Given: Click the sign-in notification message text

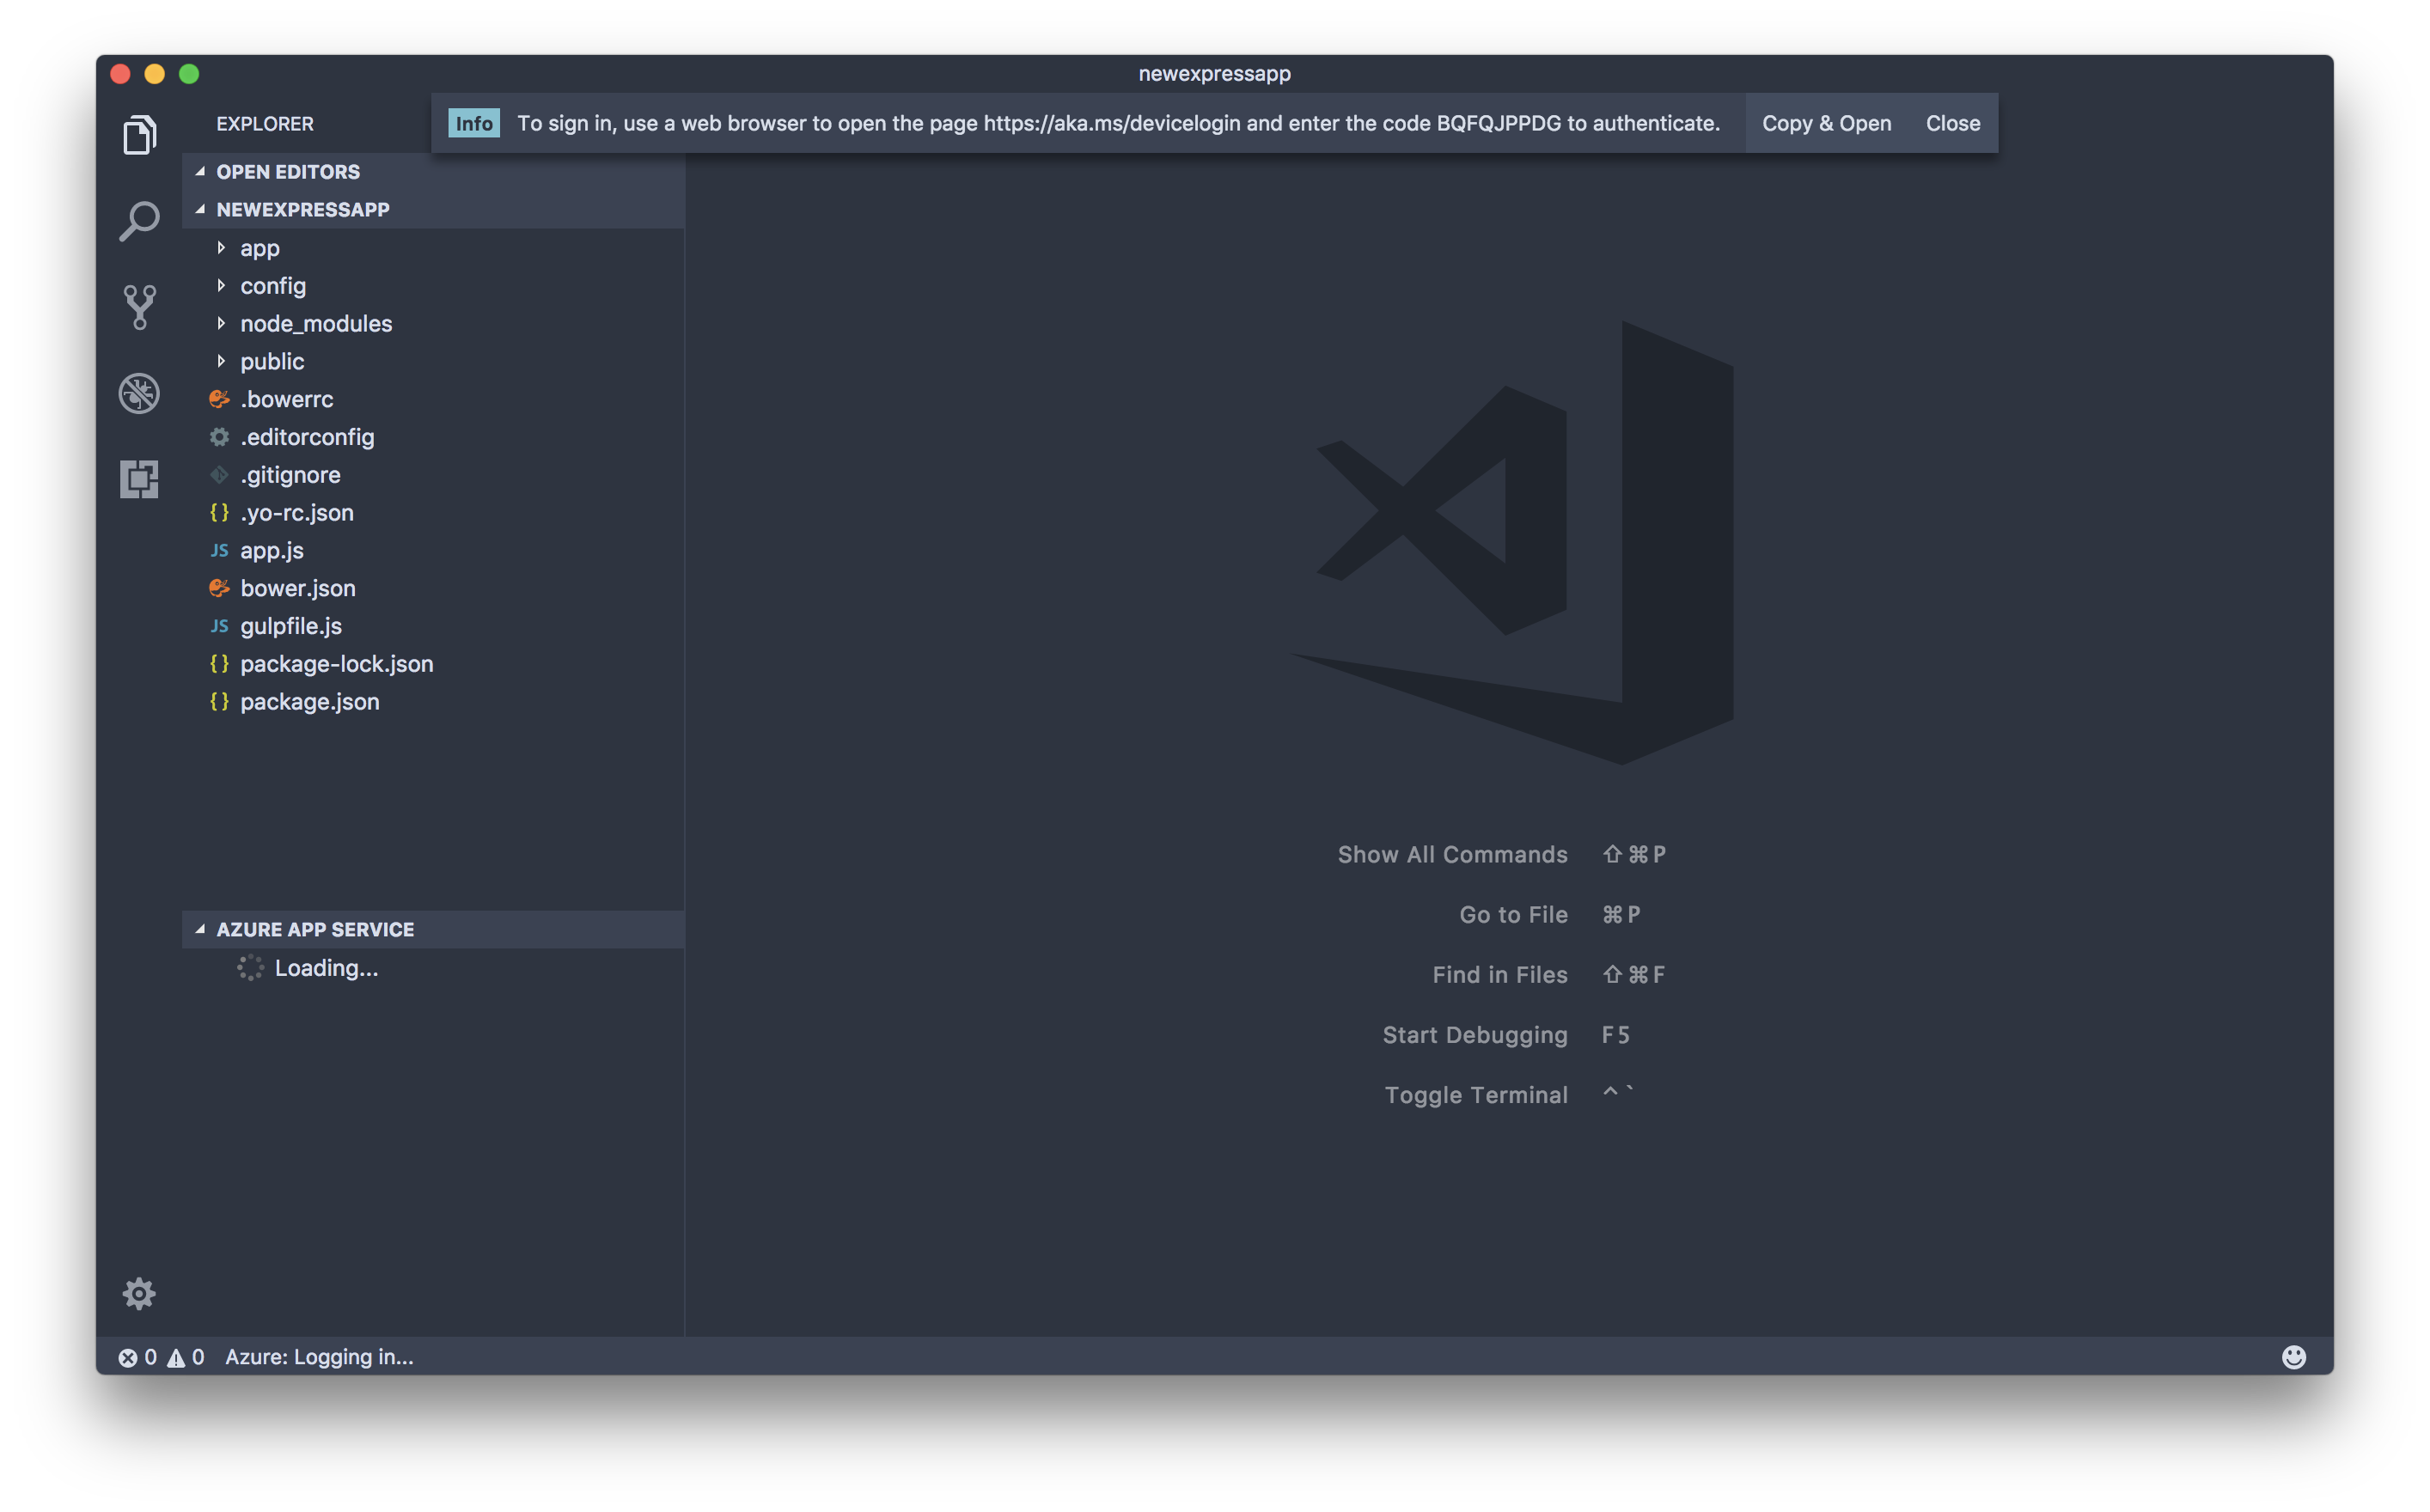Looking at the screenshot, I should (x=1118, y=123).
